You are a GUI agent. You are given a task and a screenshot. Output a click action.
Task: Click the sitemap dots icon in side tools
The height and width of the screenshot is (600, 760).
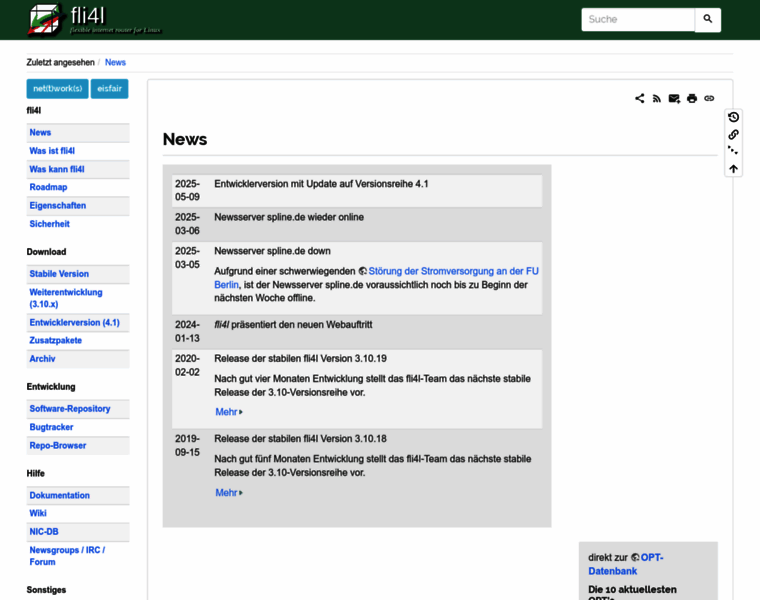point(733,151)
